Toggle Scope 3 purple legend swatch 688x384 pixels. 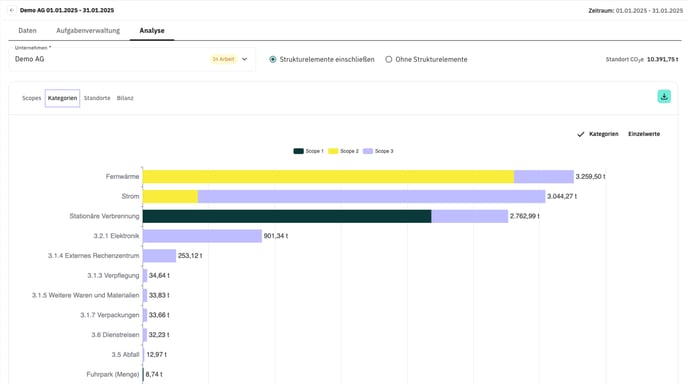368,151
